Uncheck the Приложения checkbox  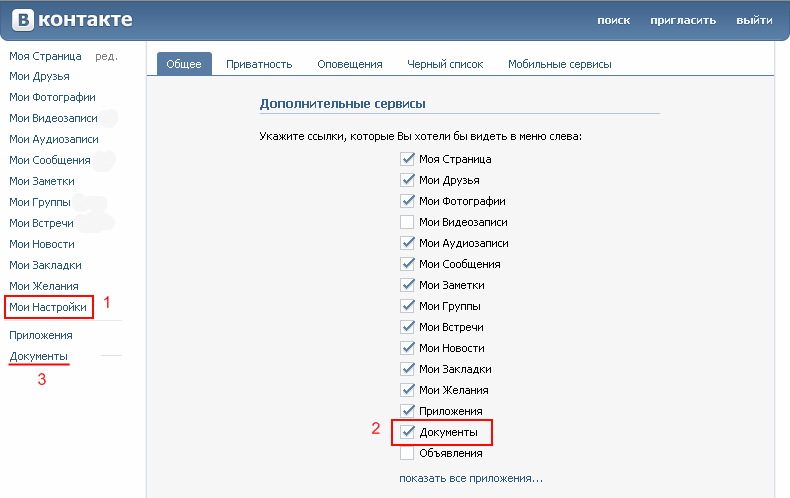coord(407,411)
